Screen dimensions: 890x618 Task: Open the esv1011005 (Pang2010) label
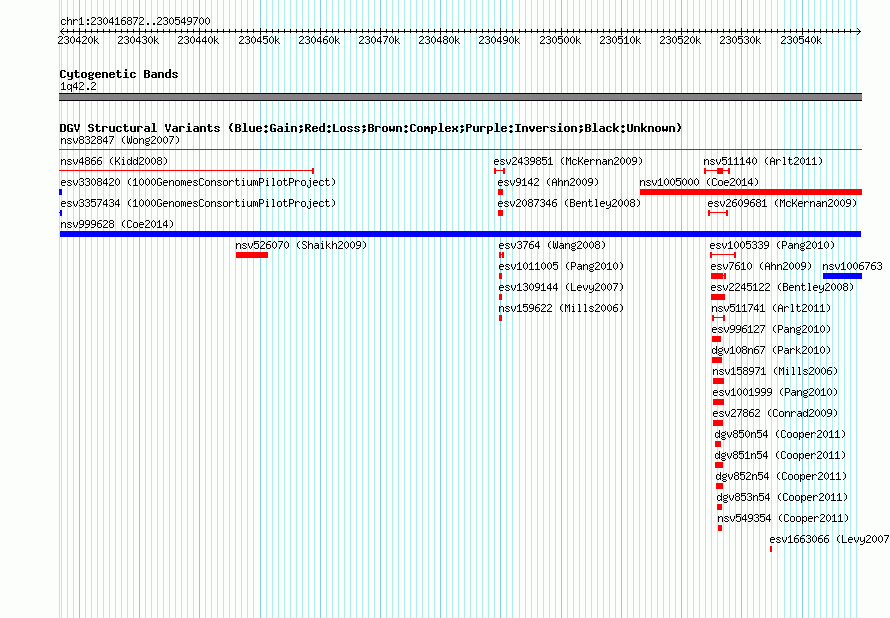[x=561, y=266]
